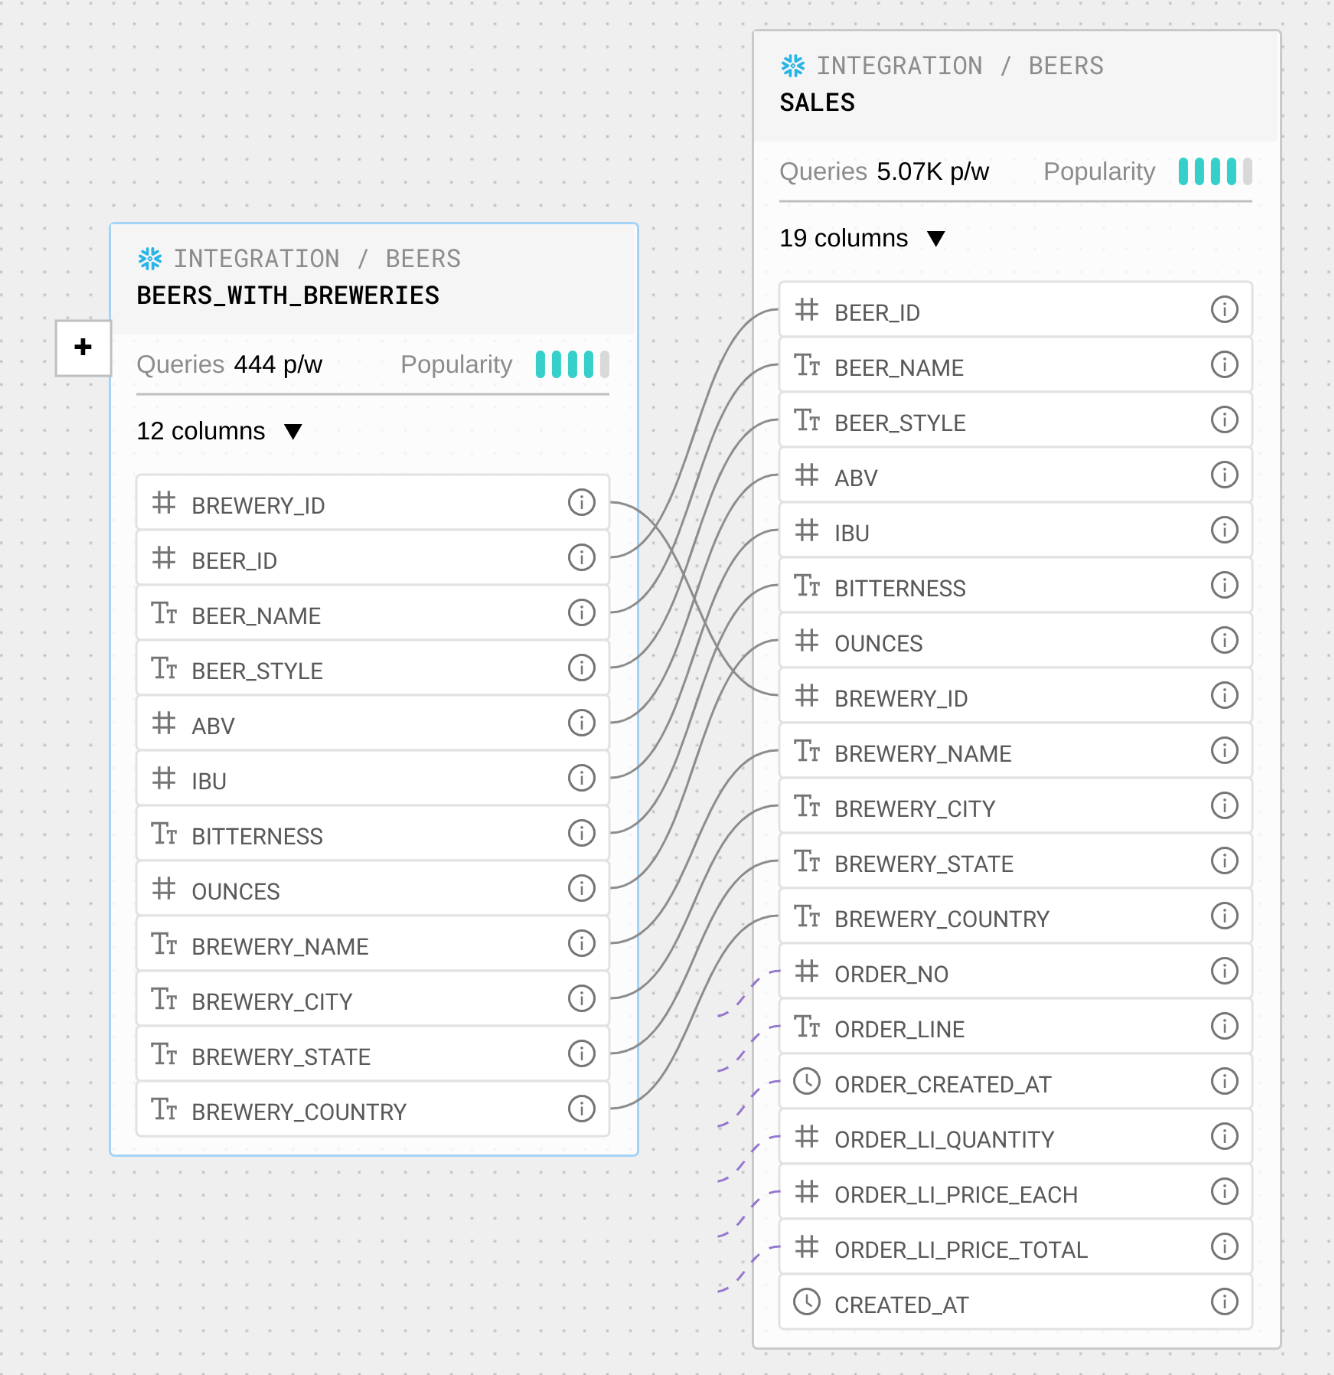Select the BEERS_WITH_BREWERIES table title

point(288,296)
